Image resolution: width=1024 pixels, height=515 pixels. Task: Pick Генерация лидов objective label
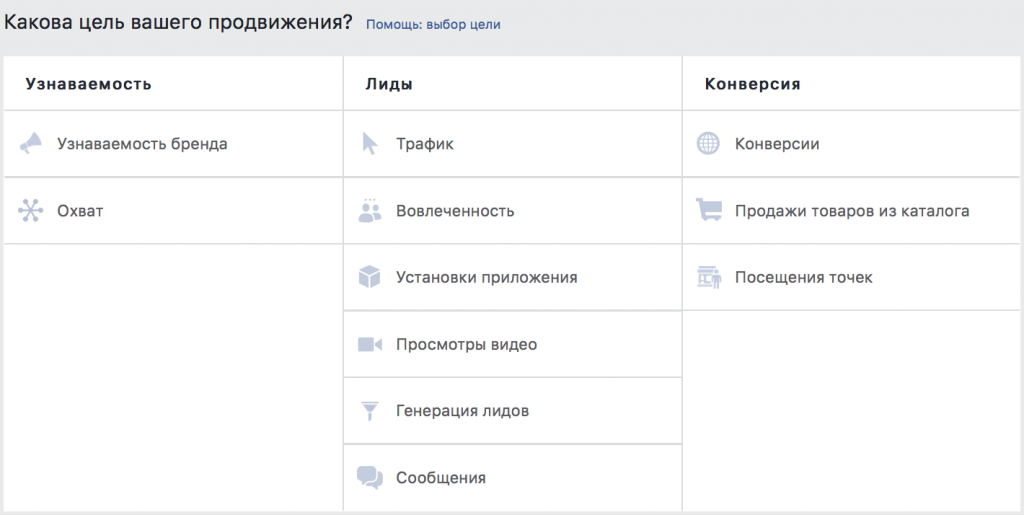tap(462, 411)
